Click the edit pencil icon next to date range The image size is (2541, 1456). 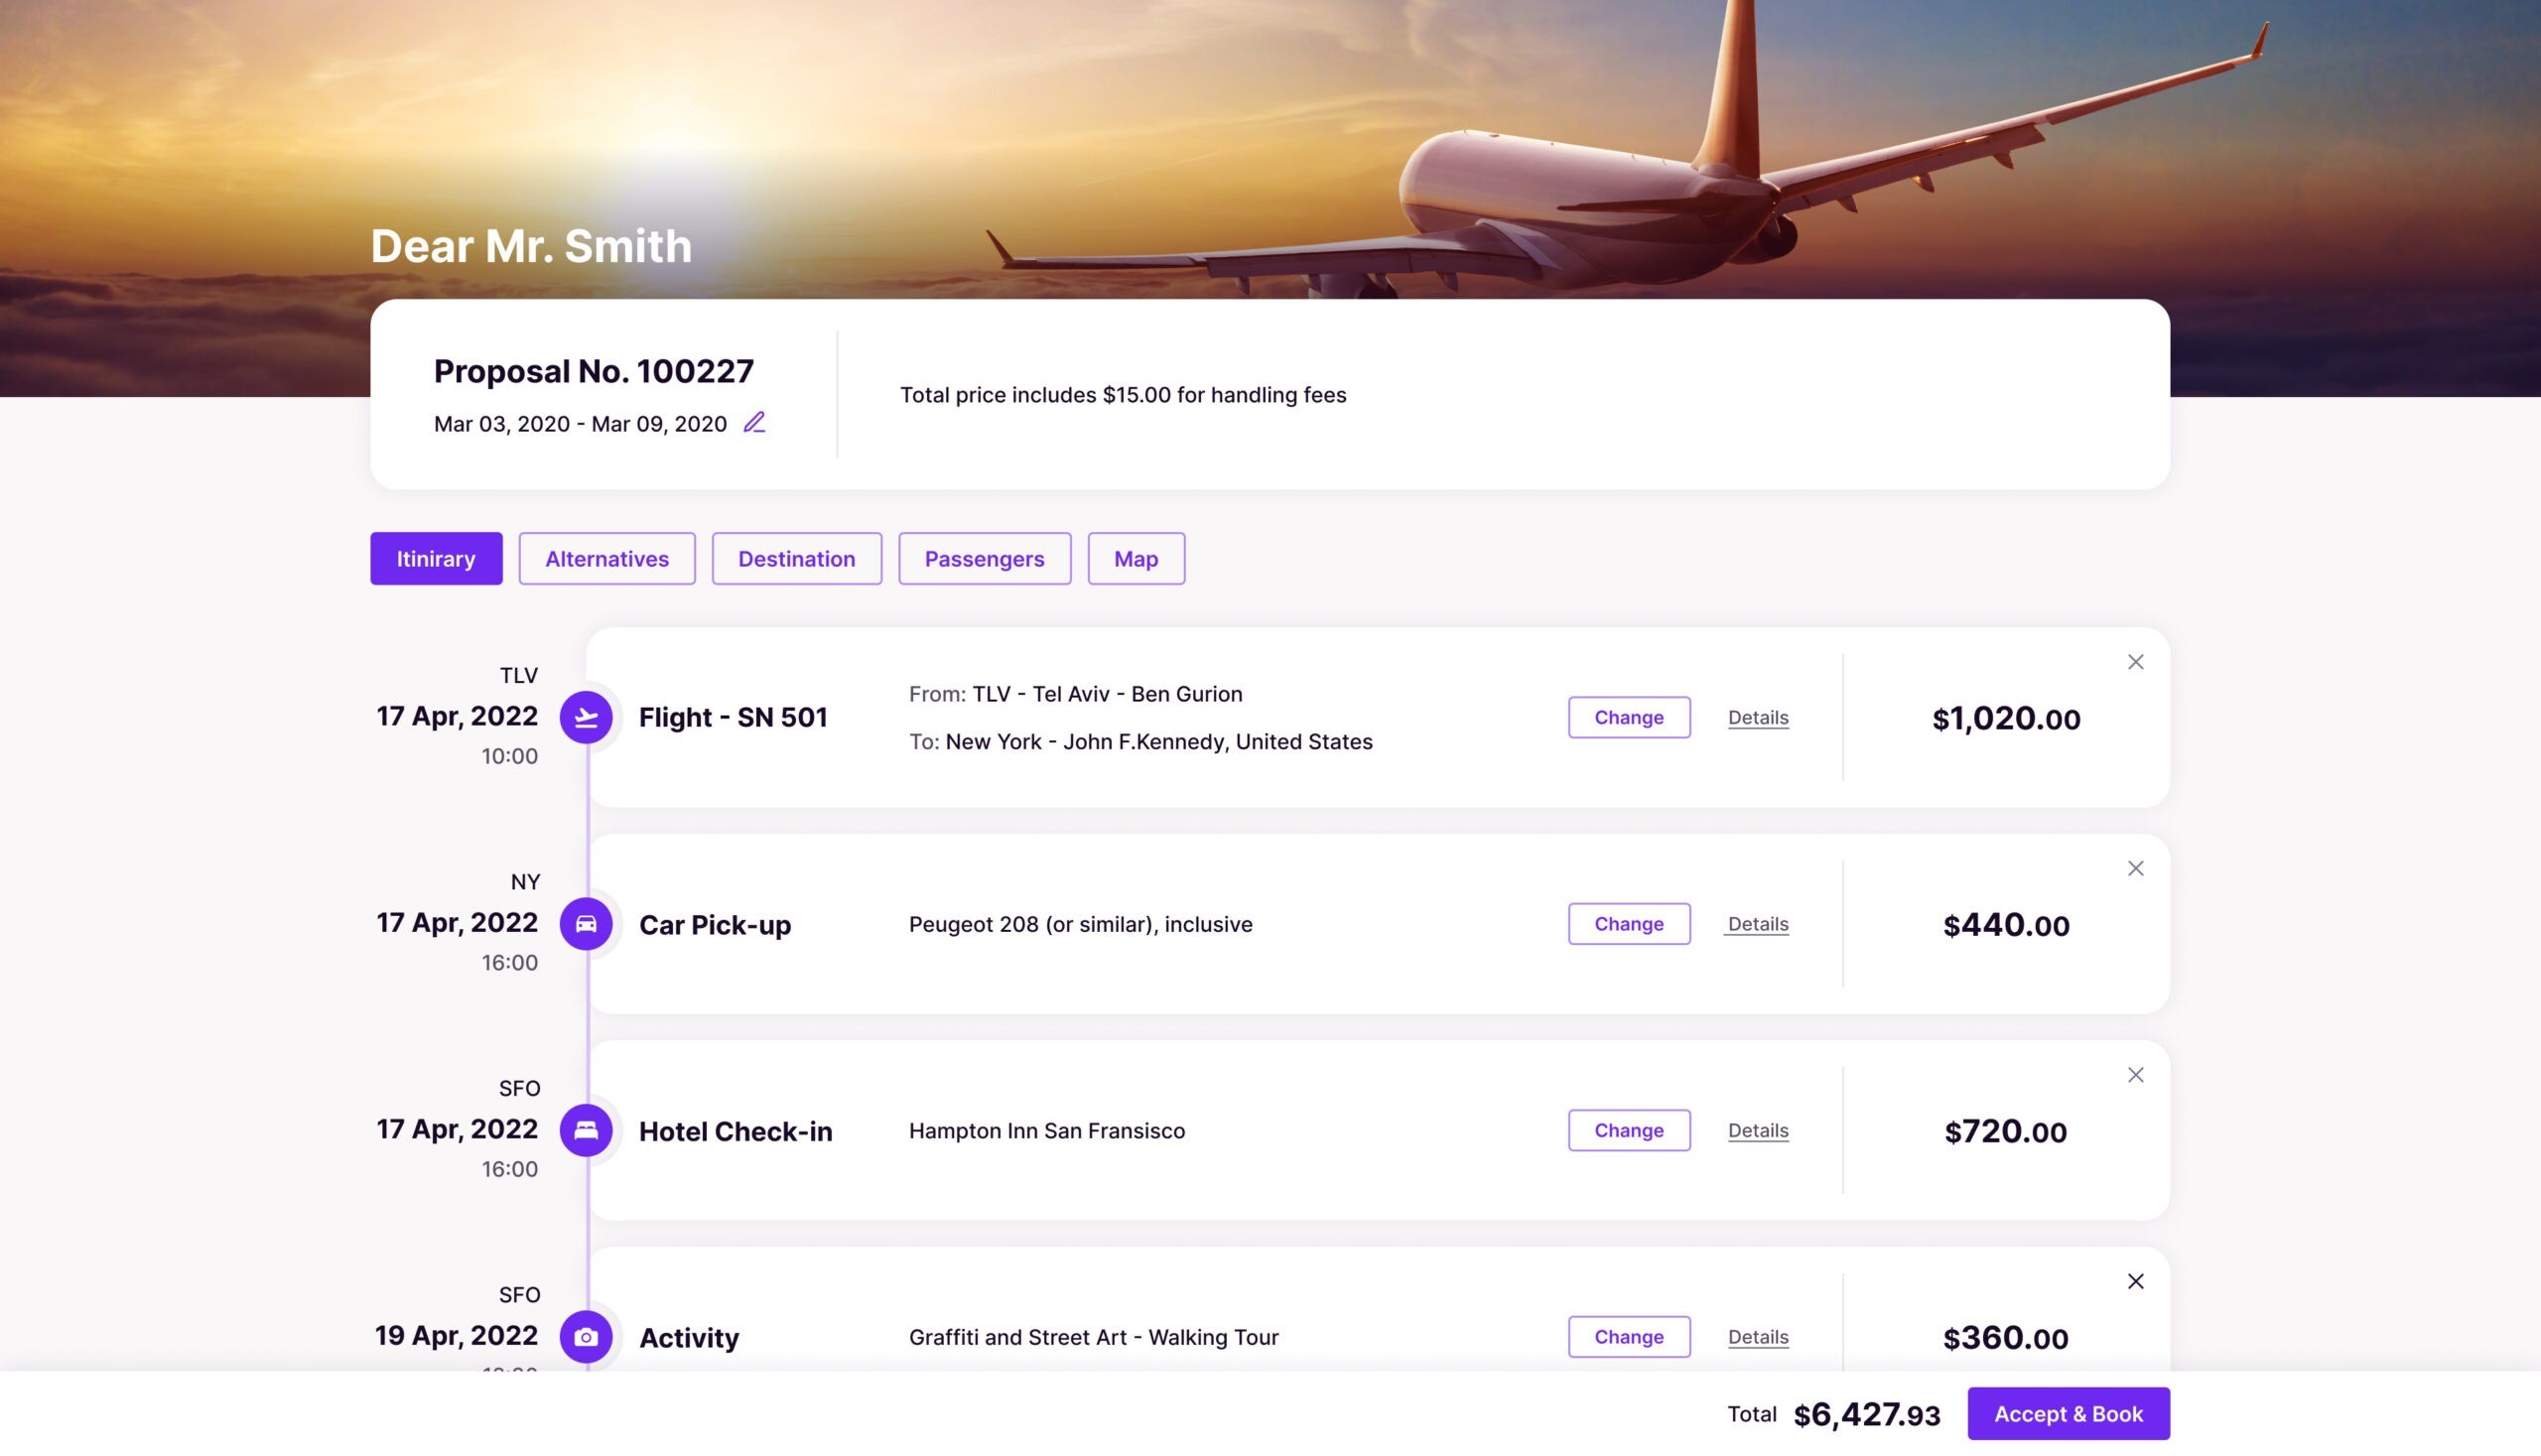tap(754, 424)
